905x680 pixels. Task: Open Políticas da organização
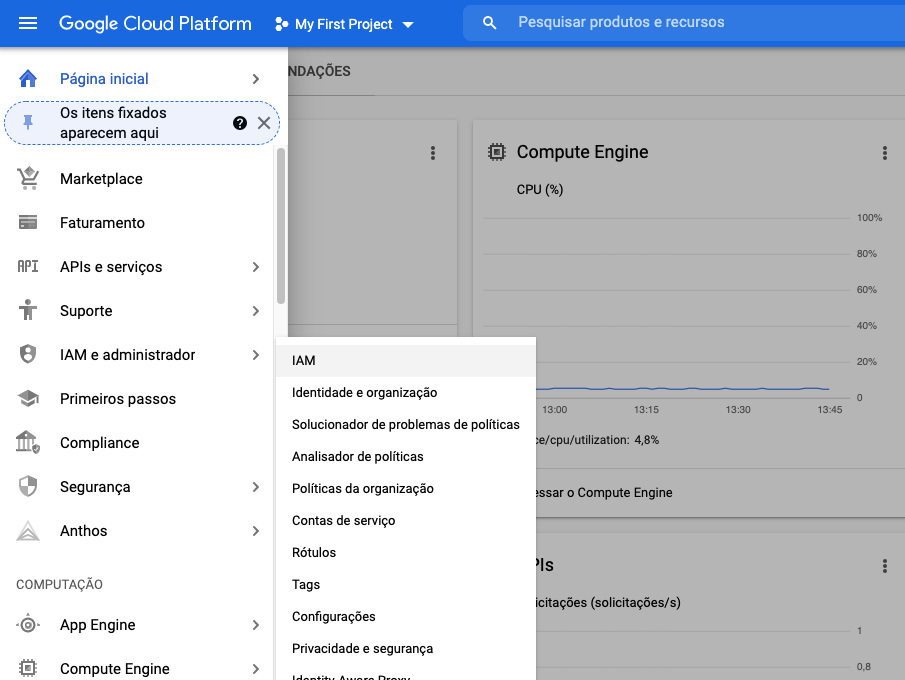pyautogui.click(x=406, y=489)
